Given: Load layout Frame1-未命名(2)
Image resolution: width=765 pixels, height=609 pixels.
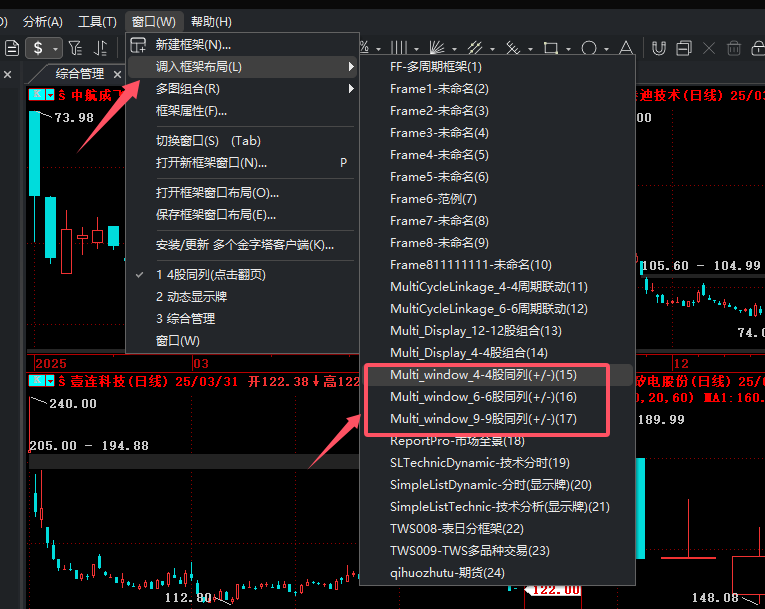Looking at the screenshot, I should click(x=498, y=89).
